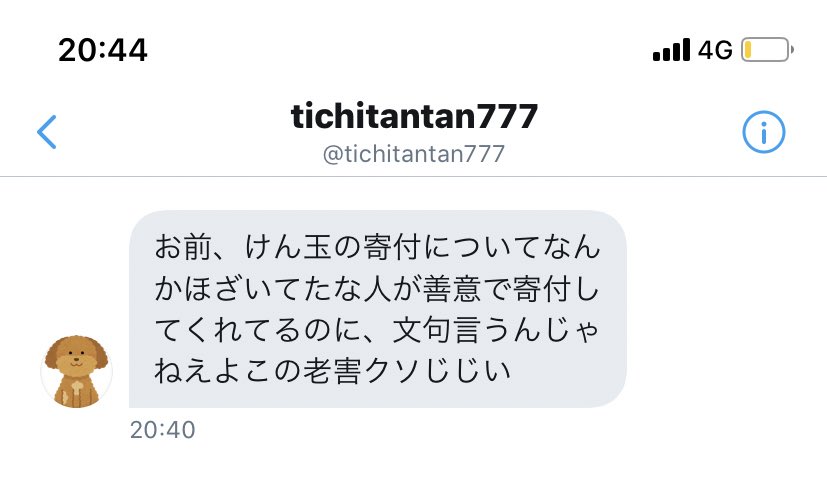Tap the word 善意 in the message
Image resolution: width=827 pixels, height=490 pixels.
click(x=451, y=288)
